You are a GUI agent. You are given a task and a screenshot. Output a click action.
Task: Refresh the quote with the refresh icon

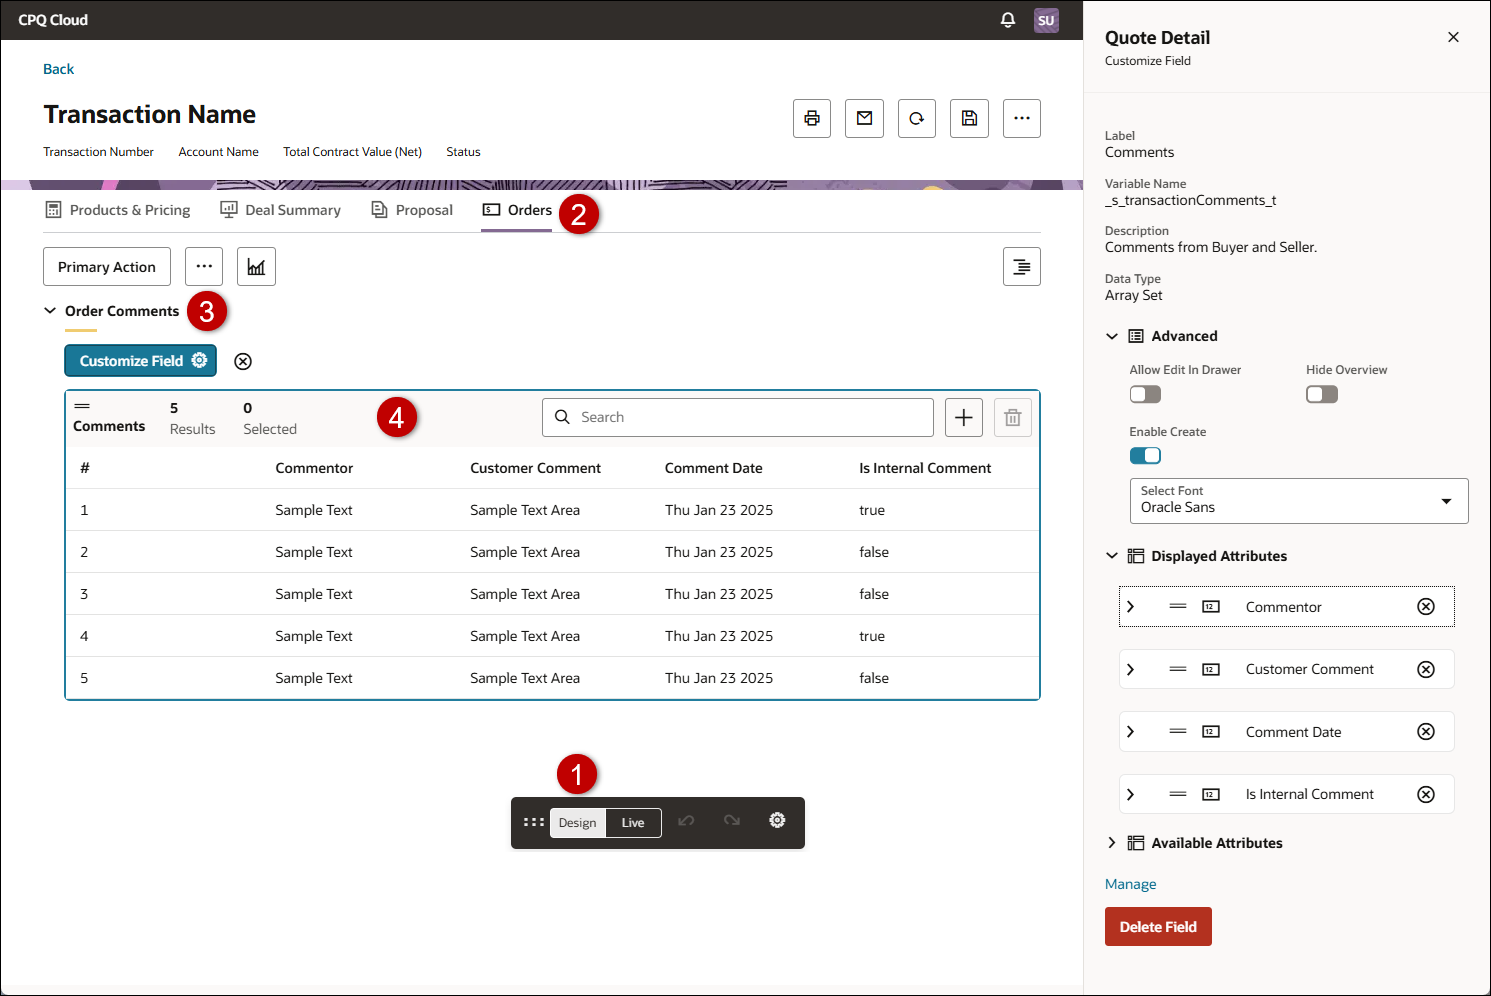pyautogui.click(x=916, y=118)
